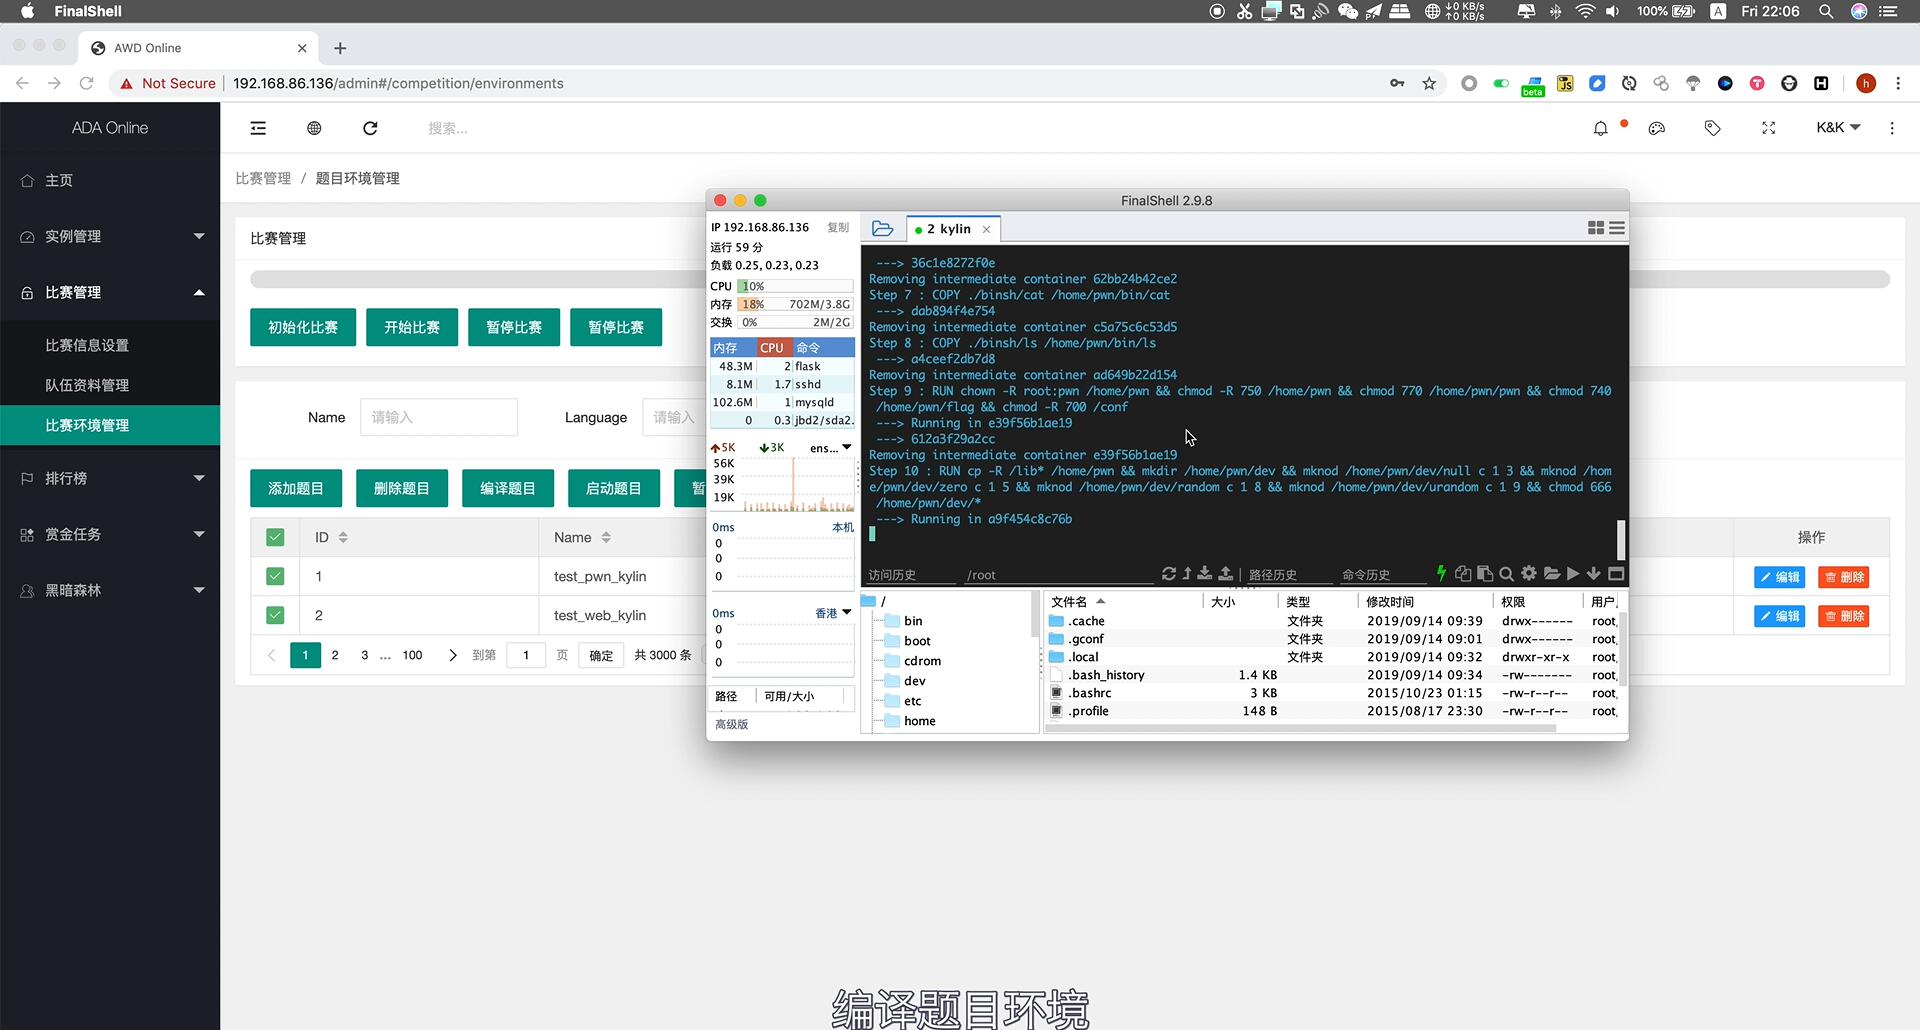This screenshot has width=1920, height=1030.
Task: Click the 添加题目 button
Action: (x=296, y=488)
